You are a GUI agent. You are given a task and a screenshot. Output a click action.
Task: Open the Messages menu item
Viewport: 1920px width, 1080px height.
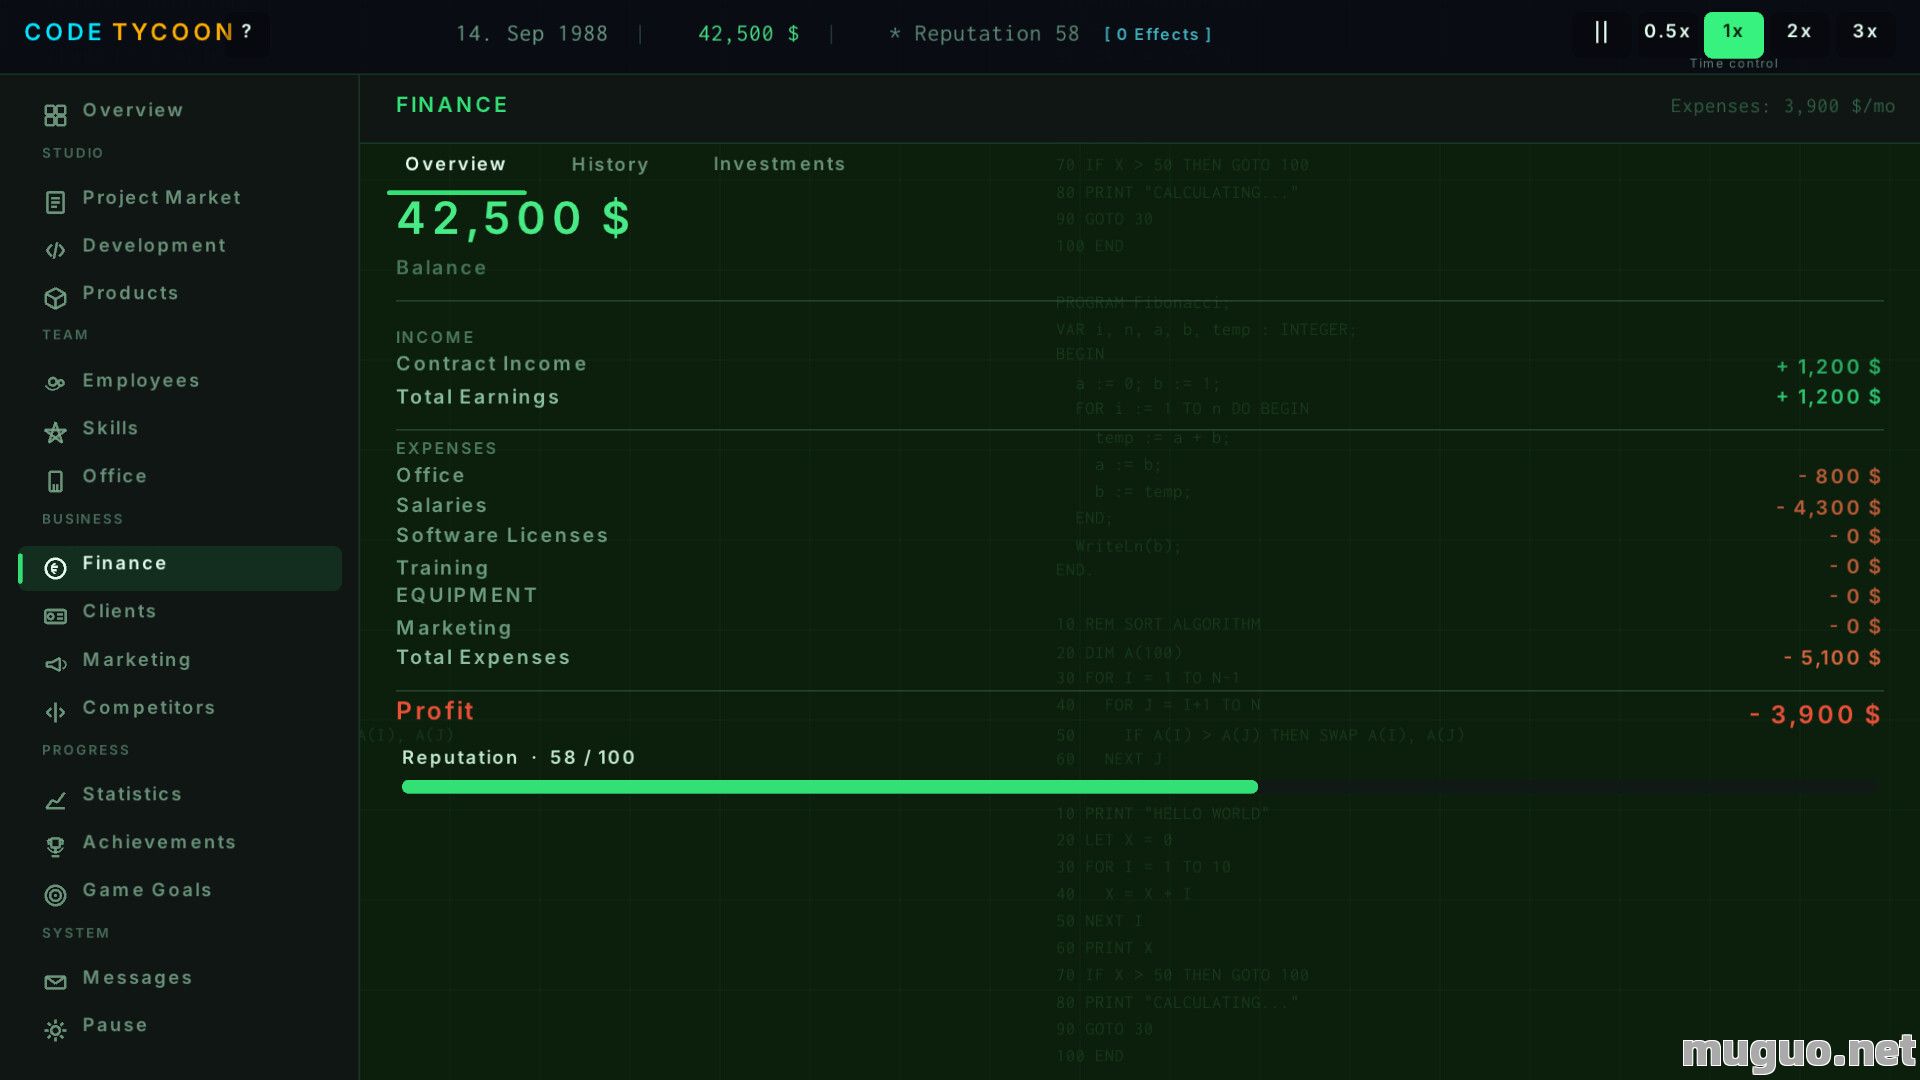(x=137, y=978)
